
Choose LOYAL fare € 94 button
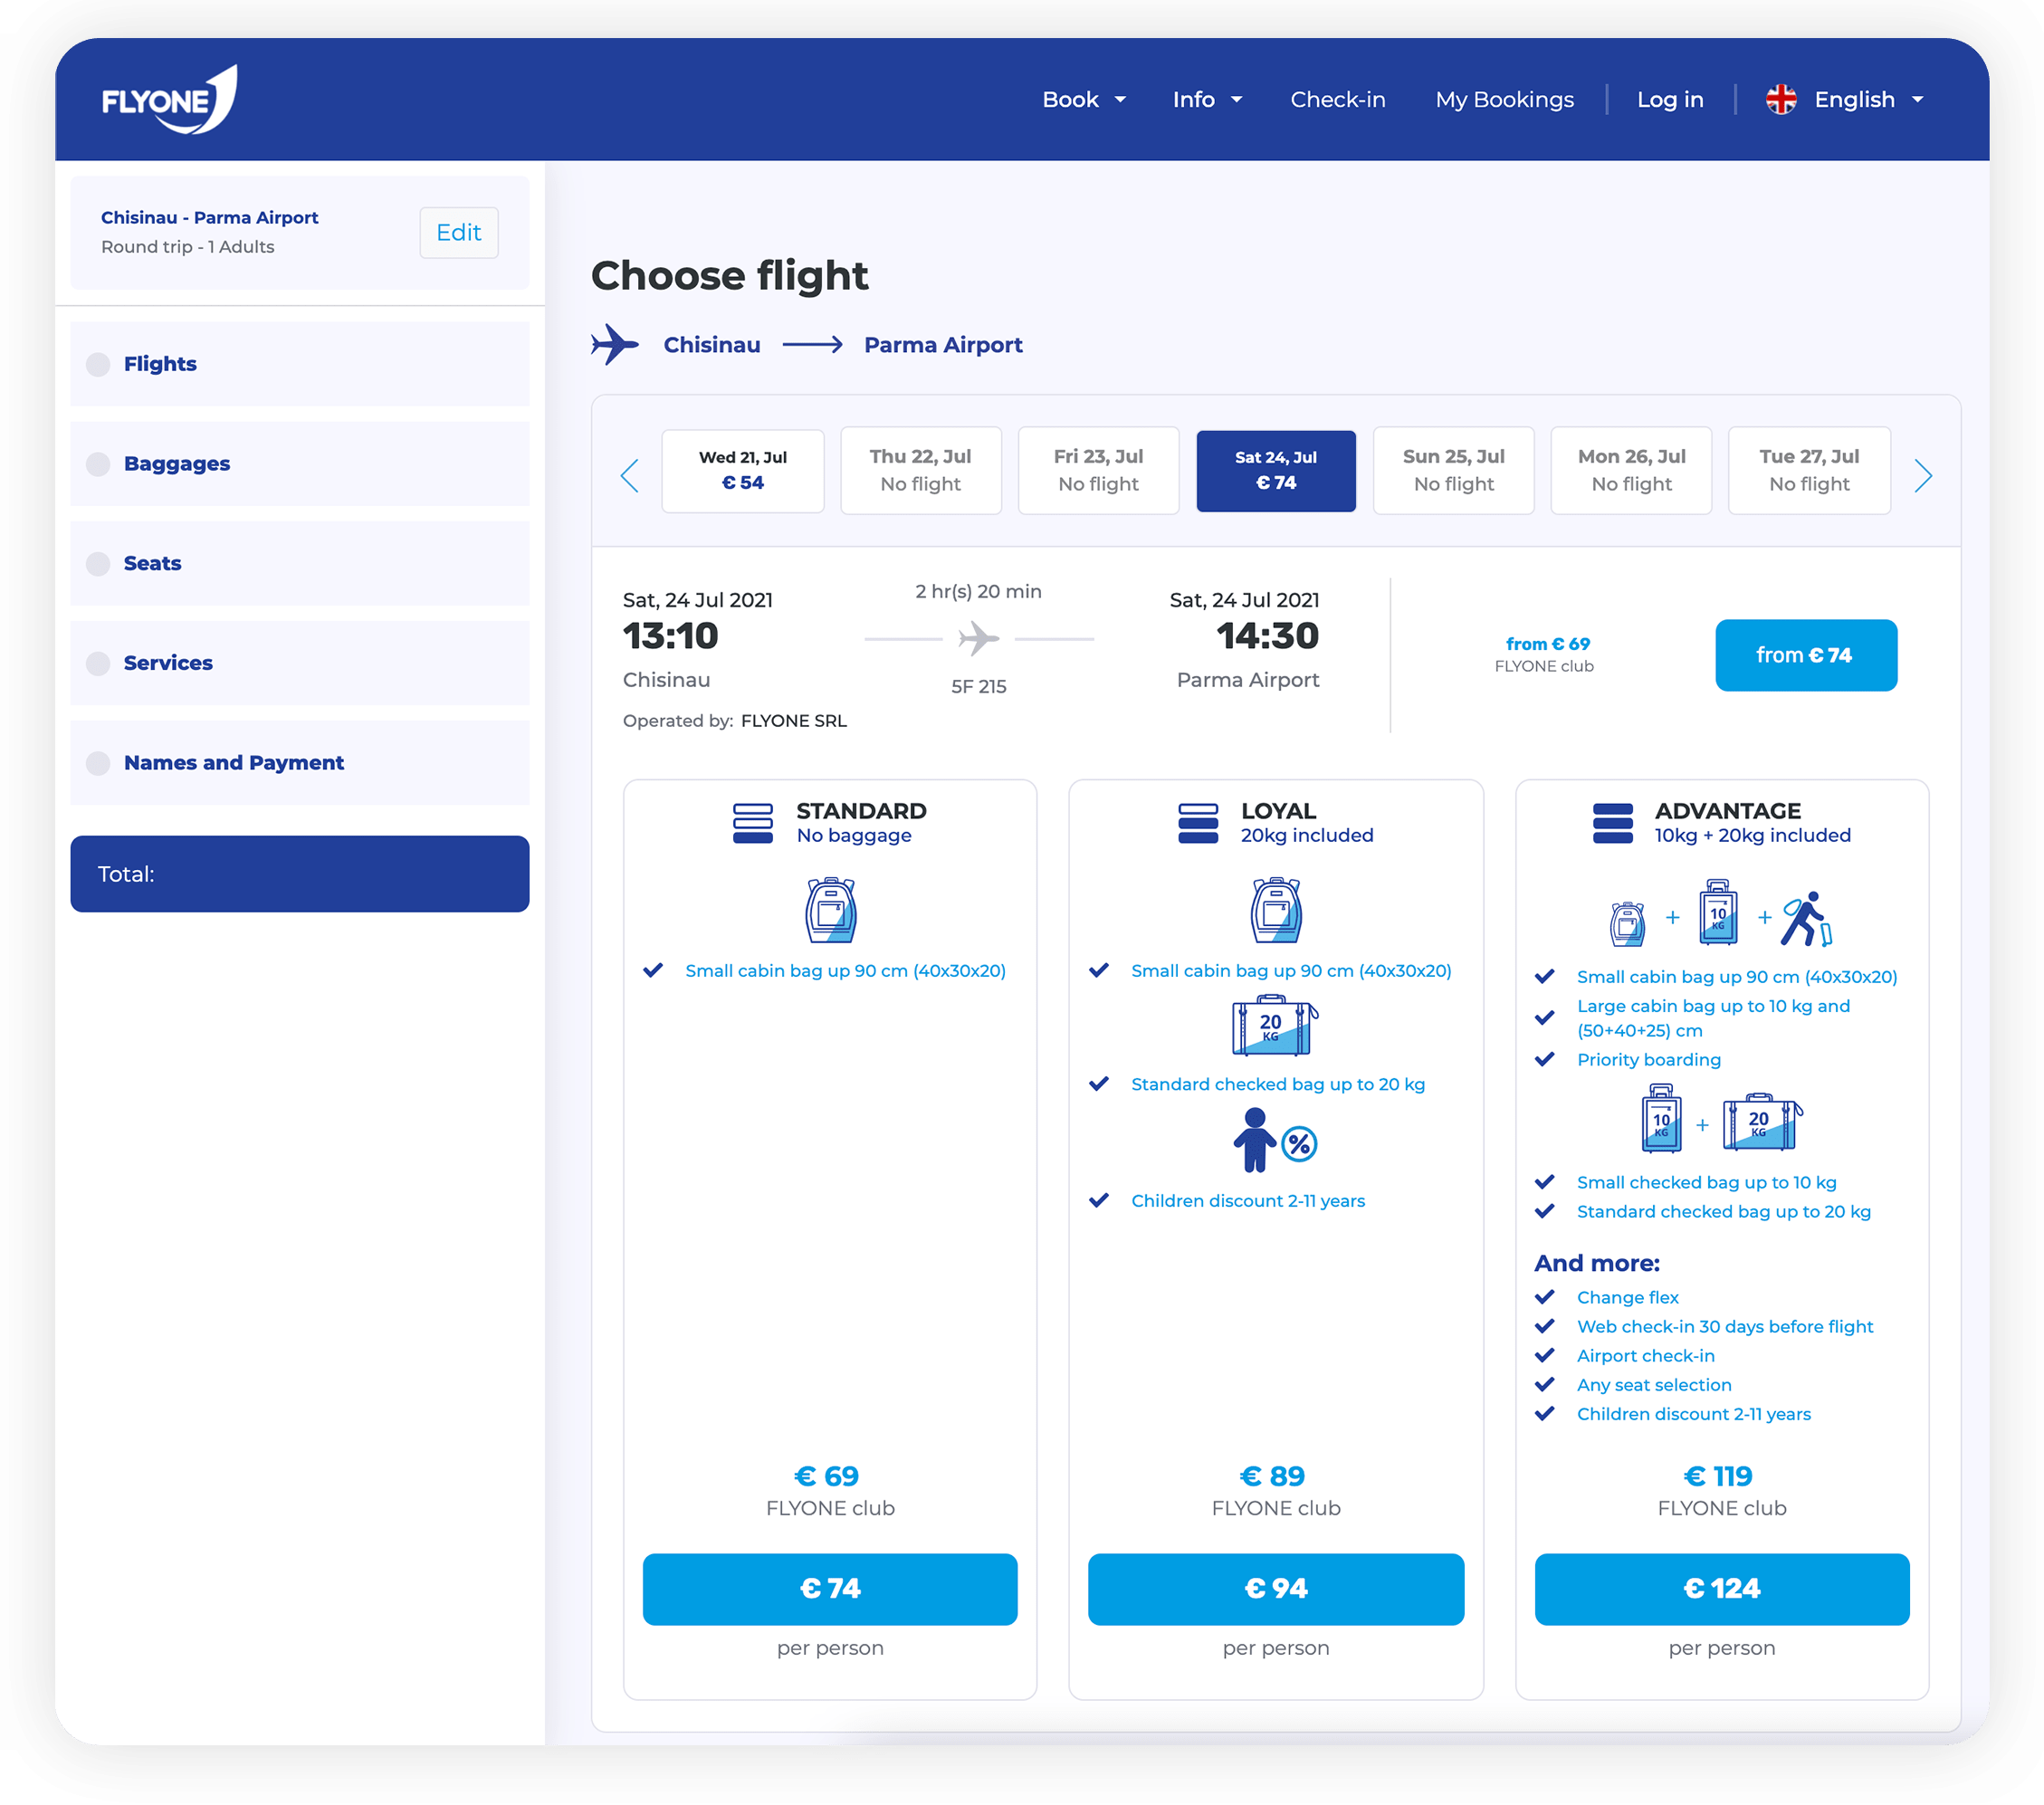point(1275,1588)
